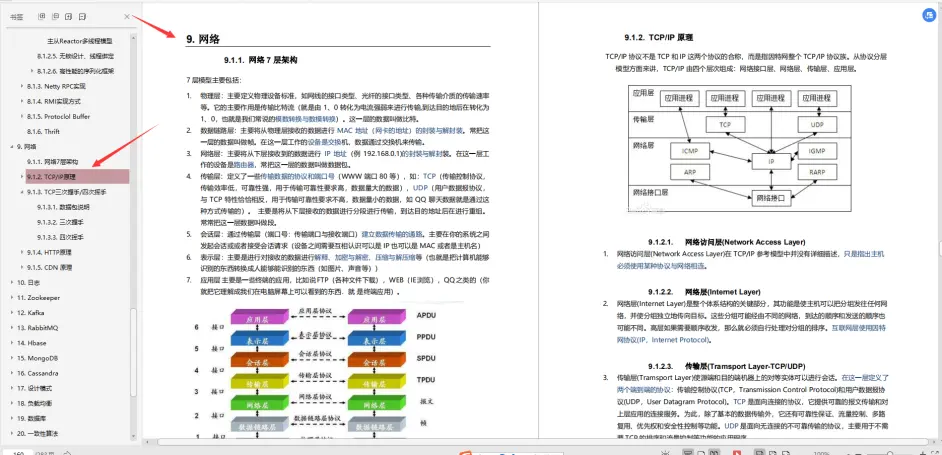942x455 pixels.
Task: Click the UDP box in the diagram
Action: pos(817,125)
